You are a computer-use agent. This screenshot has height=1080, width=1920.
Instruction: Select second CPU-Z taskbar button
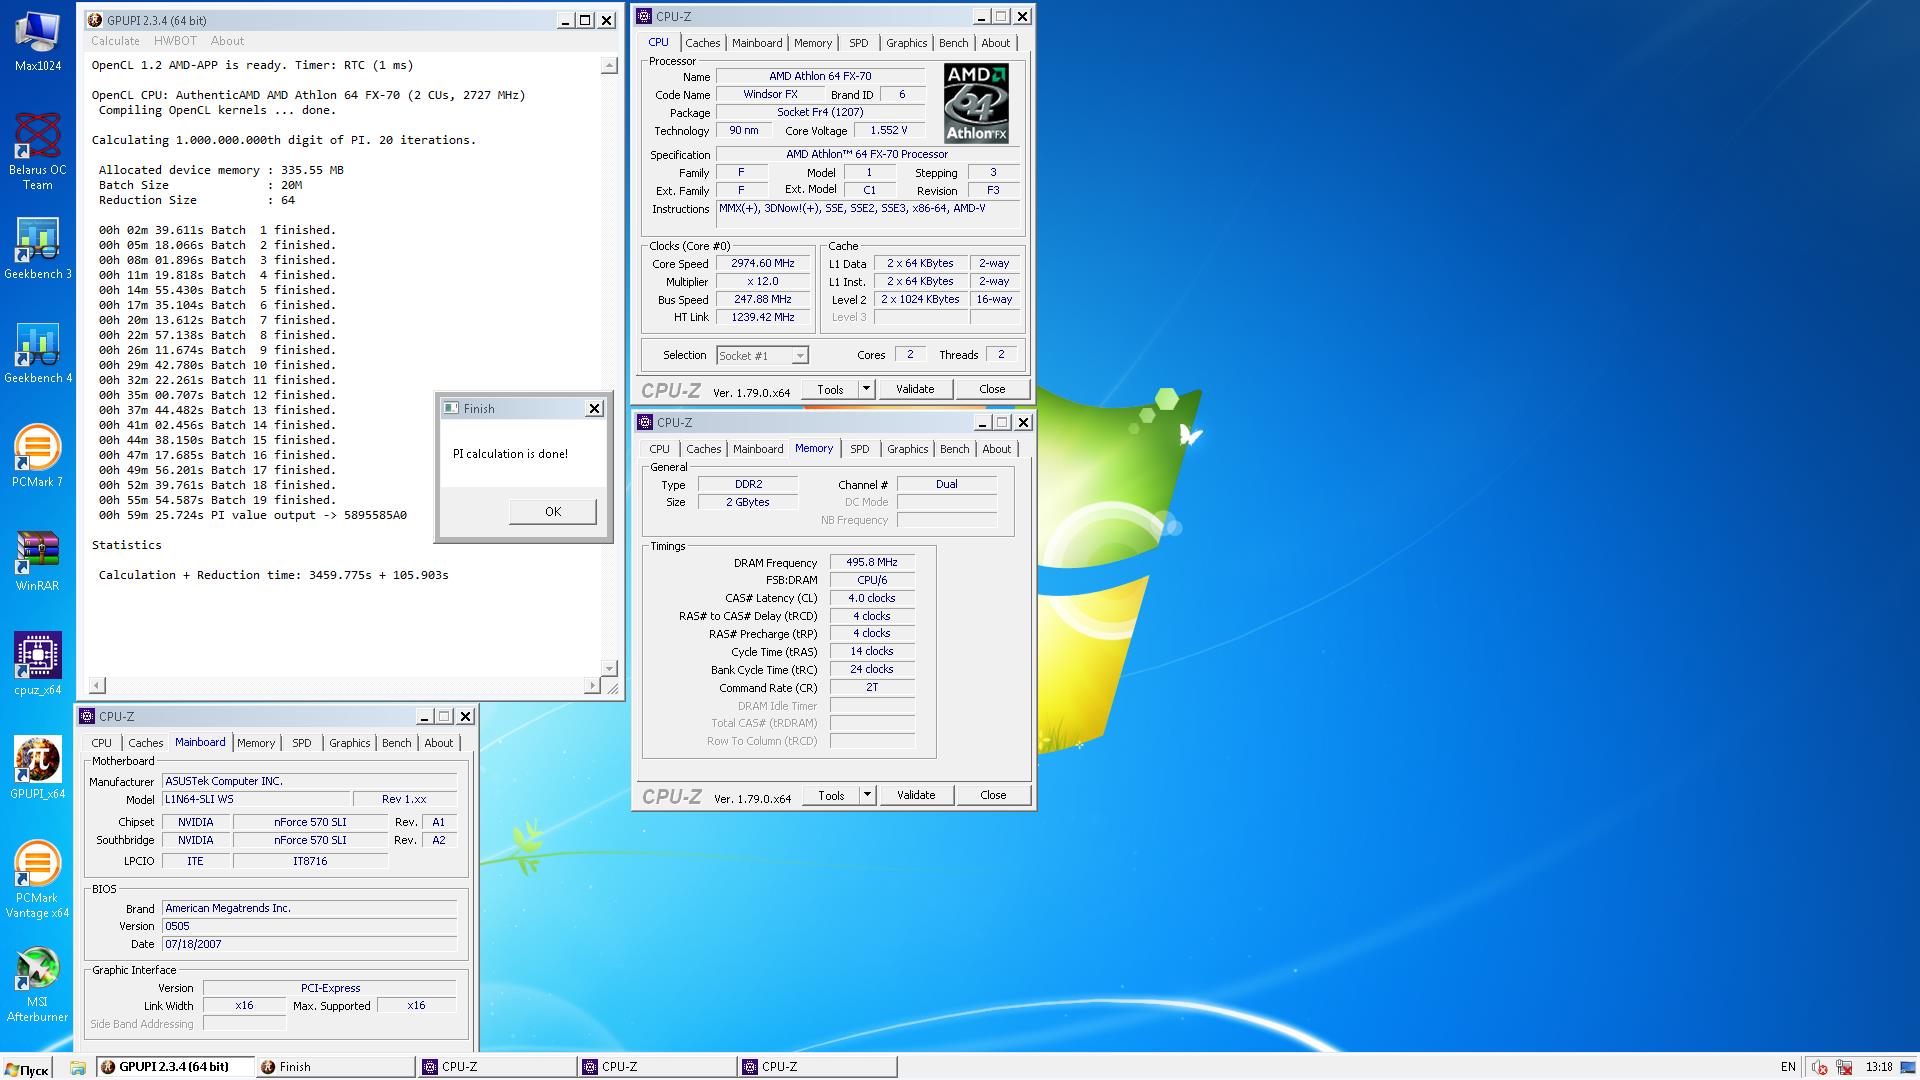(657, 1067)
